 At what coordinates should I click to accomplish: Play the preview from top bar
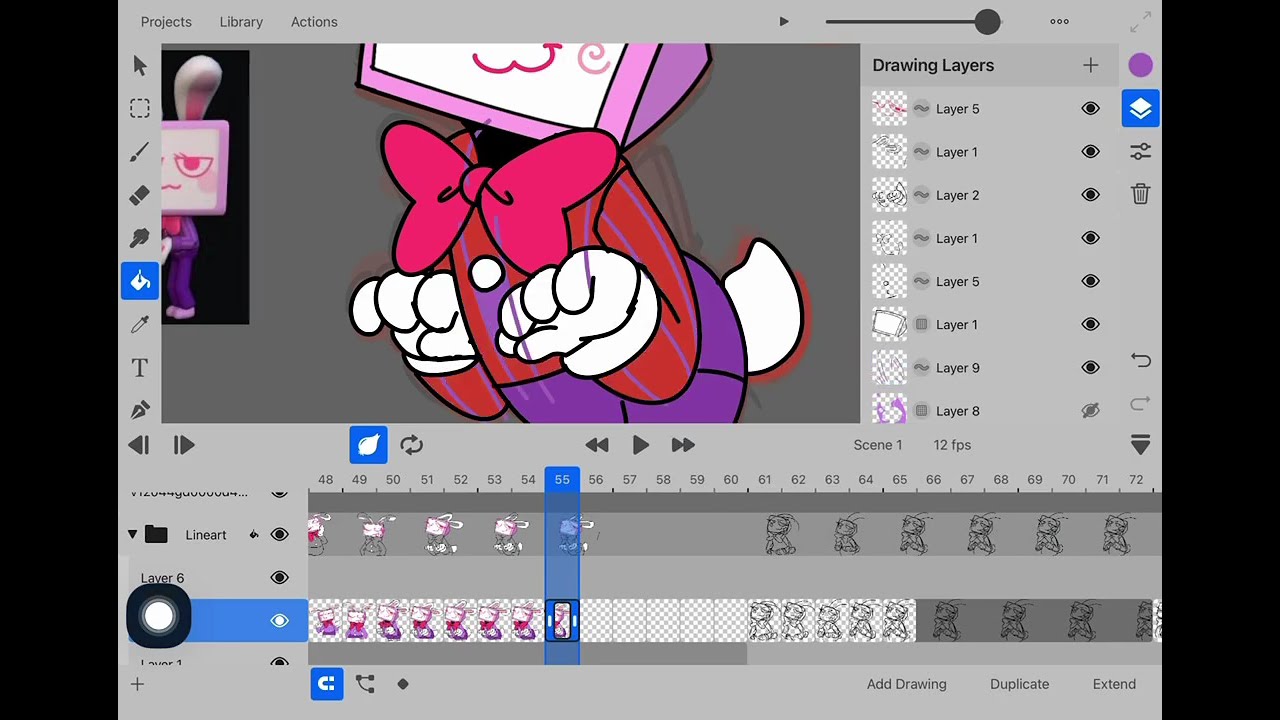[784, 21]
